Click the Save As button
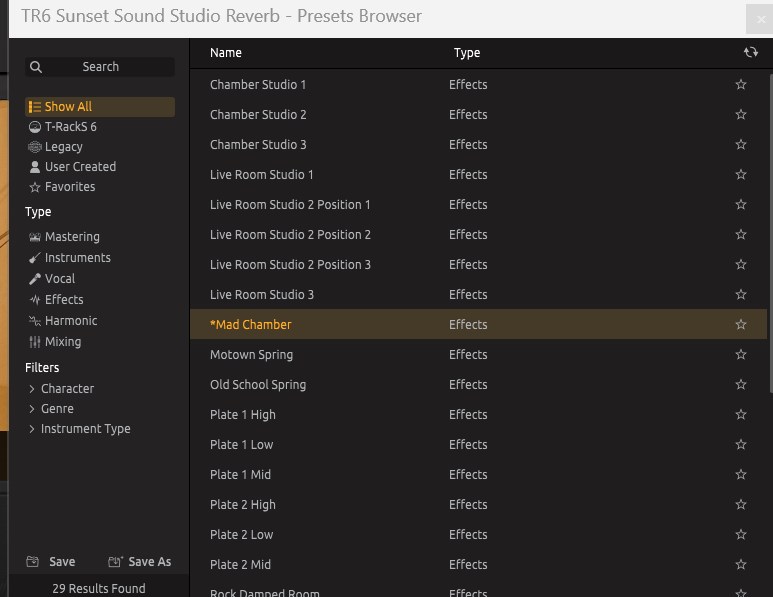The height and width of the screenshot is (597, 773). [x=140, y=562]
